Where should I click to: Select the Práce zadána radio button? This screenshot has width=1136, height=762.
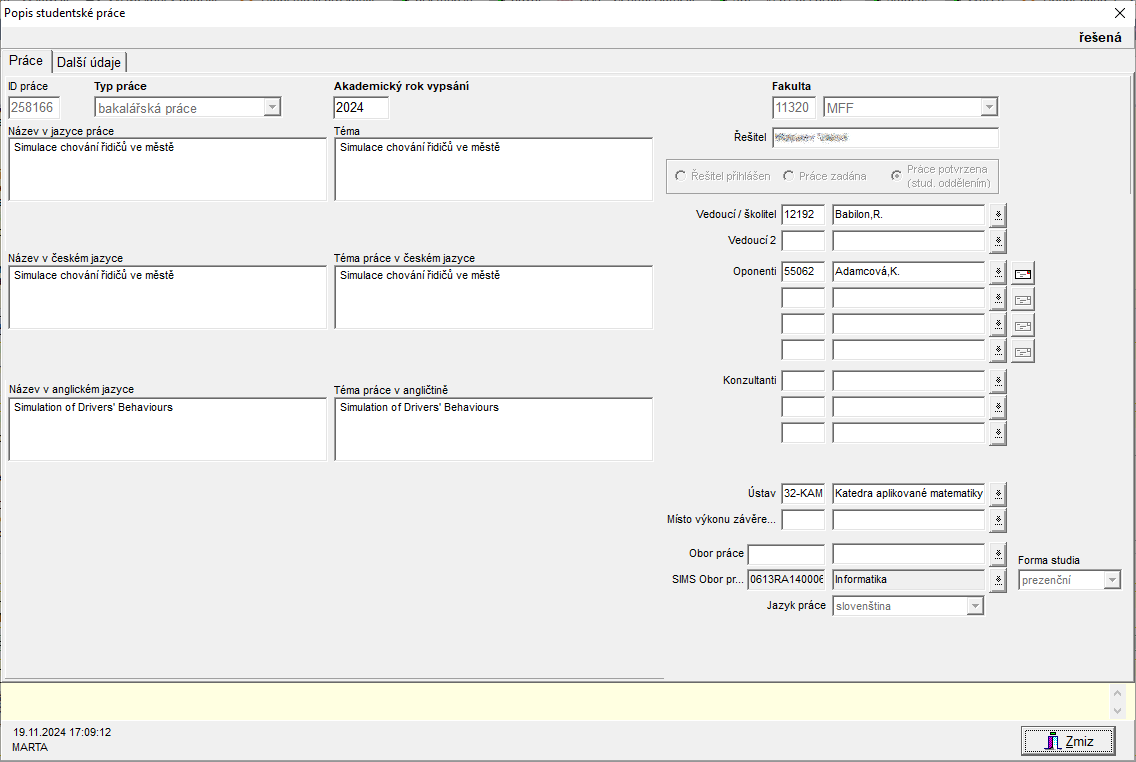[789, 176]
